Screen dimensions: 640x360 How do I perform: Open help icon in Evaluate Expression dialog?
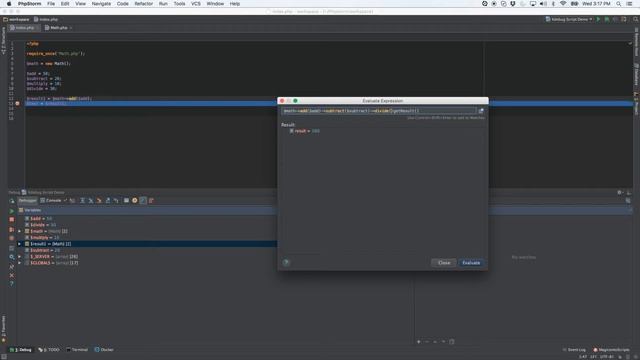(x=286, y=262)
